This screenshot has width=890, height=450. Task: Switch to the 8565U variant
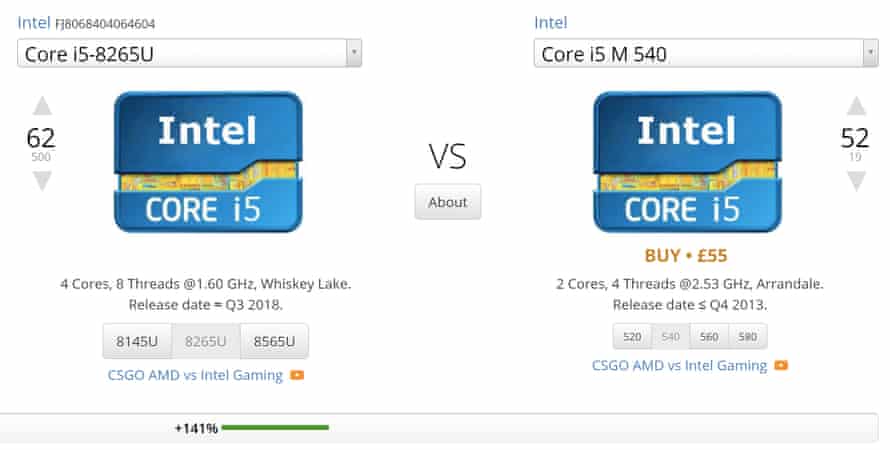[x=274, y=342]
